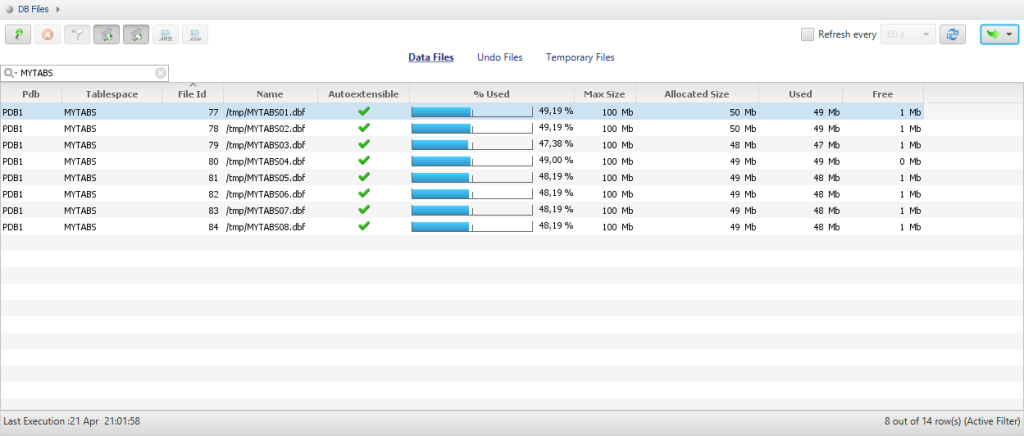Click the blue refresh arrows button

[x=953, y=34]
